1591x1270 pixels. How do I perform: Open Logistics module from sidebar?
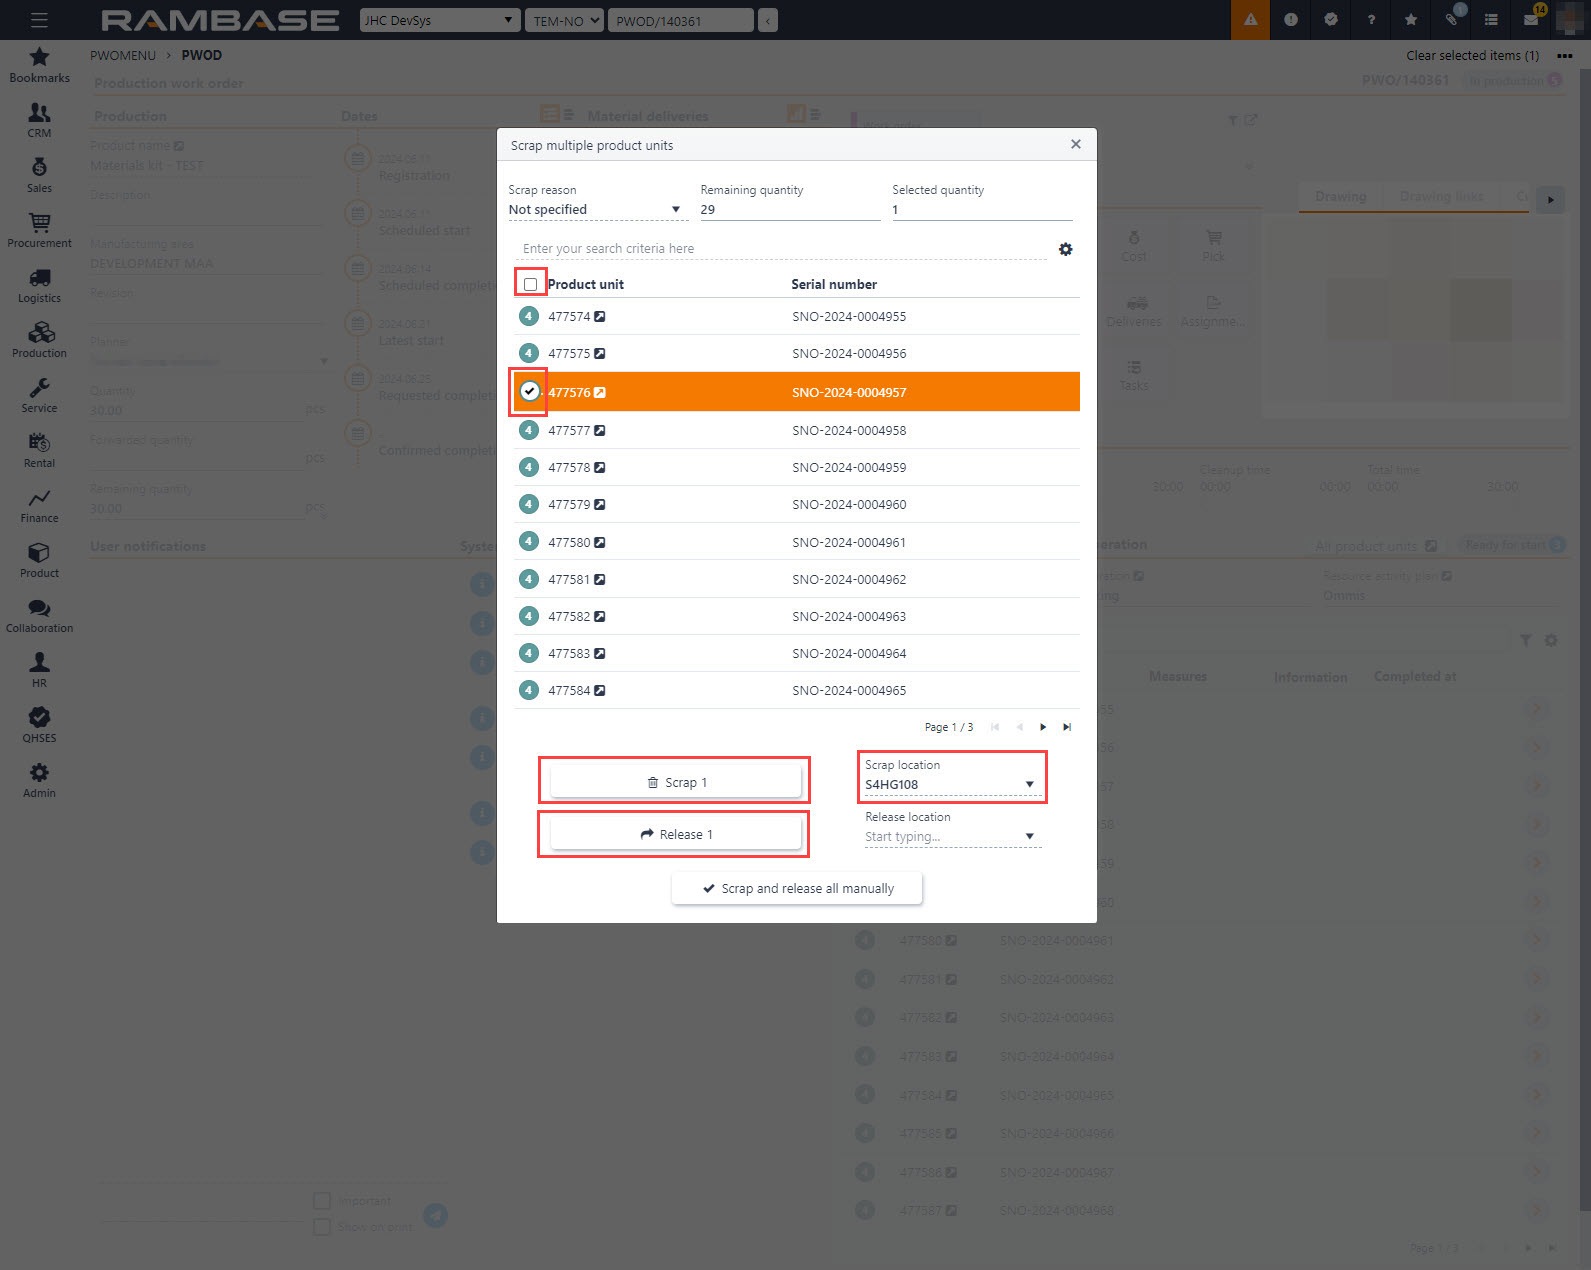click(x=39, y=285)
